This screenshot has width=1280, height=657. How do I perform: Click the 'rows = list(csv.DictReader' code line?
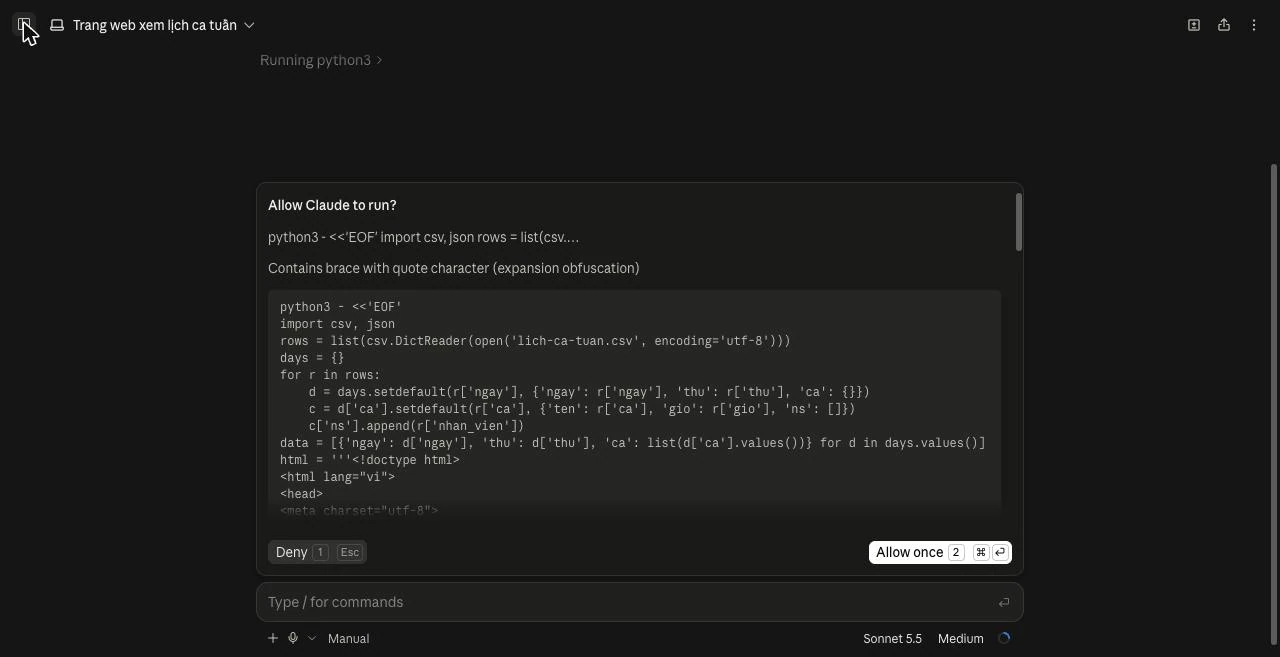(535, 341)
